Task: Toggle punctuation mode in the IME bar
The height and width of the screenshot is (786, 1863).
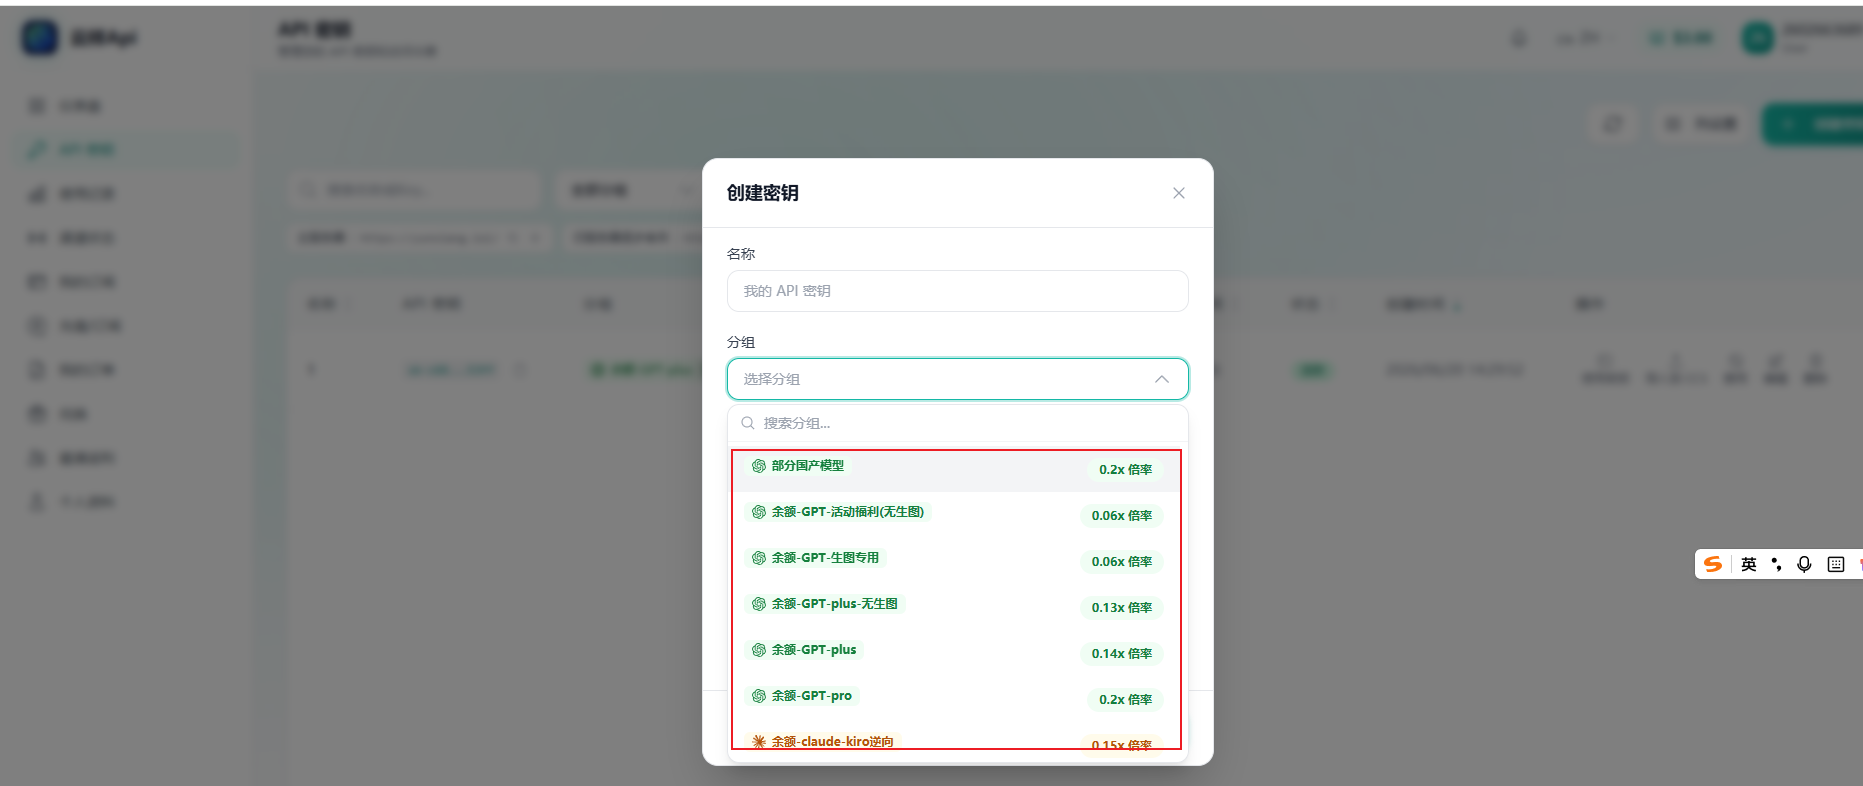Action: point(1776,564)
